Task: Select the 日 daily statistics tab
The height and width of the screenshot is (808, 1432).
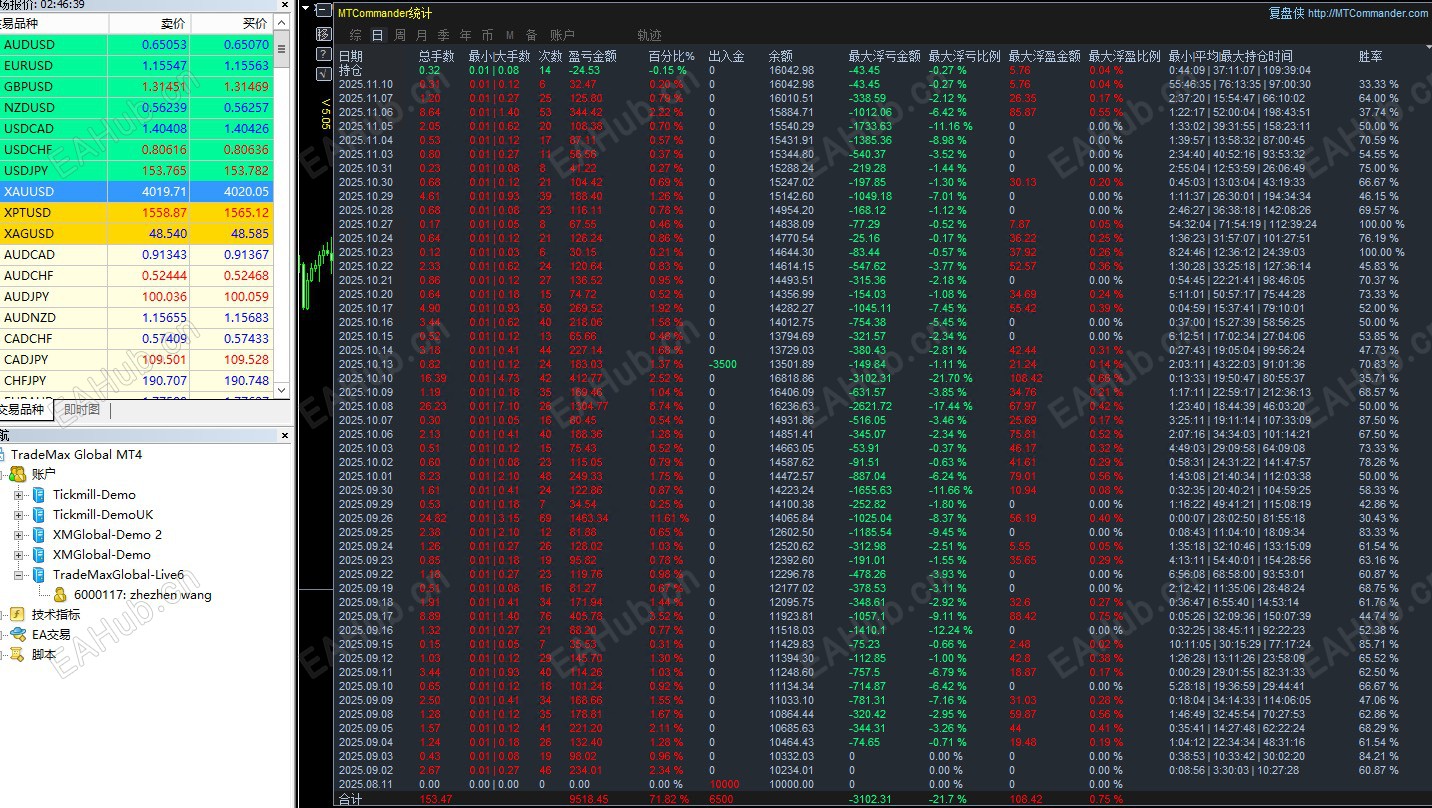Action: pyautogui.click(x=377, y=35)
